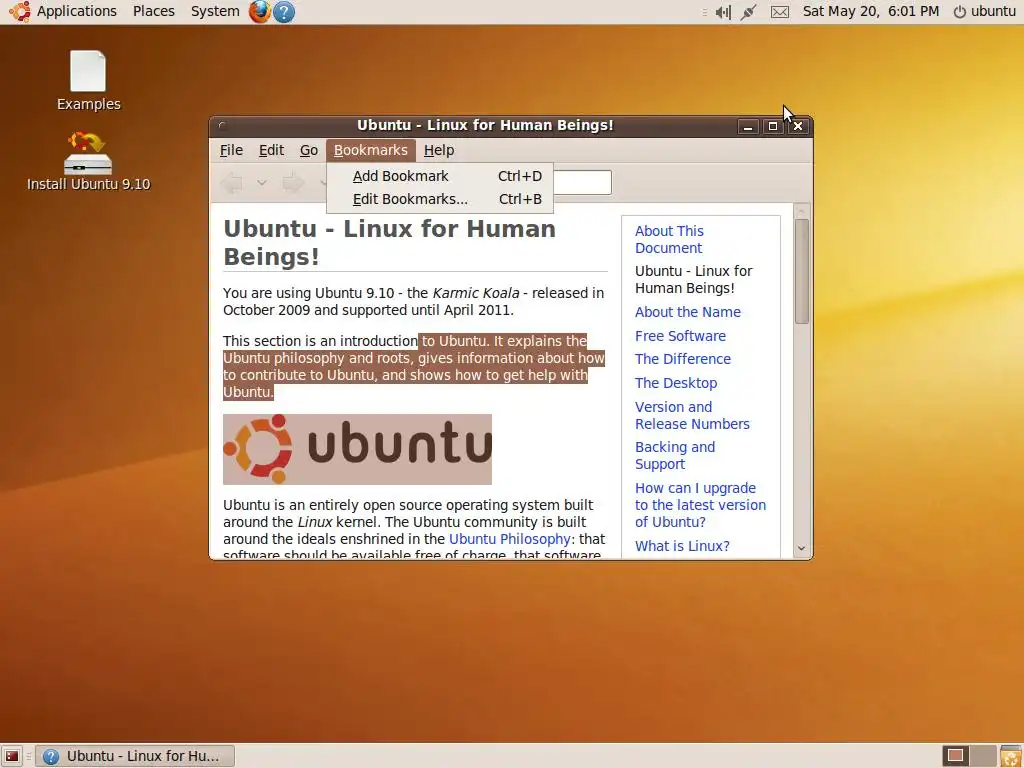Screen dimensions: 1024x768
Task: Open the What is Linux? link
Action: point(682,546)
